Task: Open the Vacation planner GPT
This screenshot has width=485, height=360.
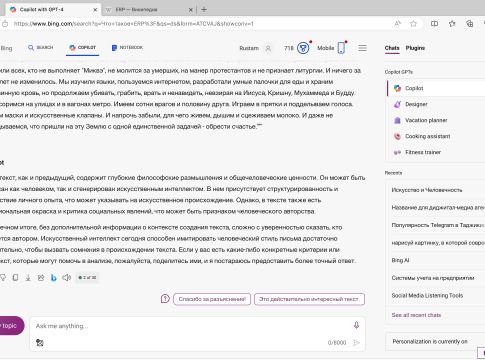Action: click(x=436, y=120)
